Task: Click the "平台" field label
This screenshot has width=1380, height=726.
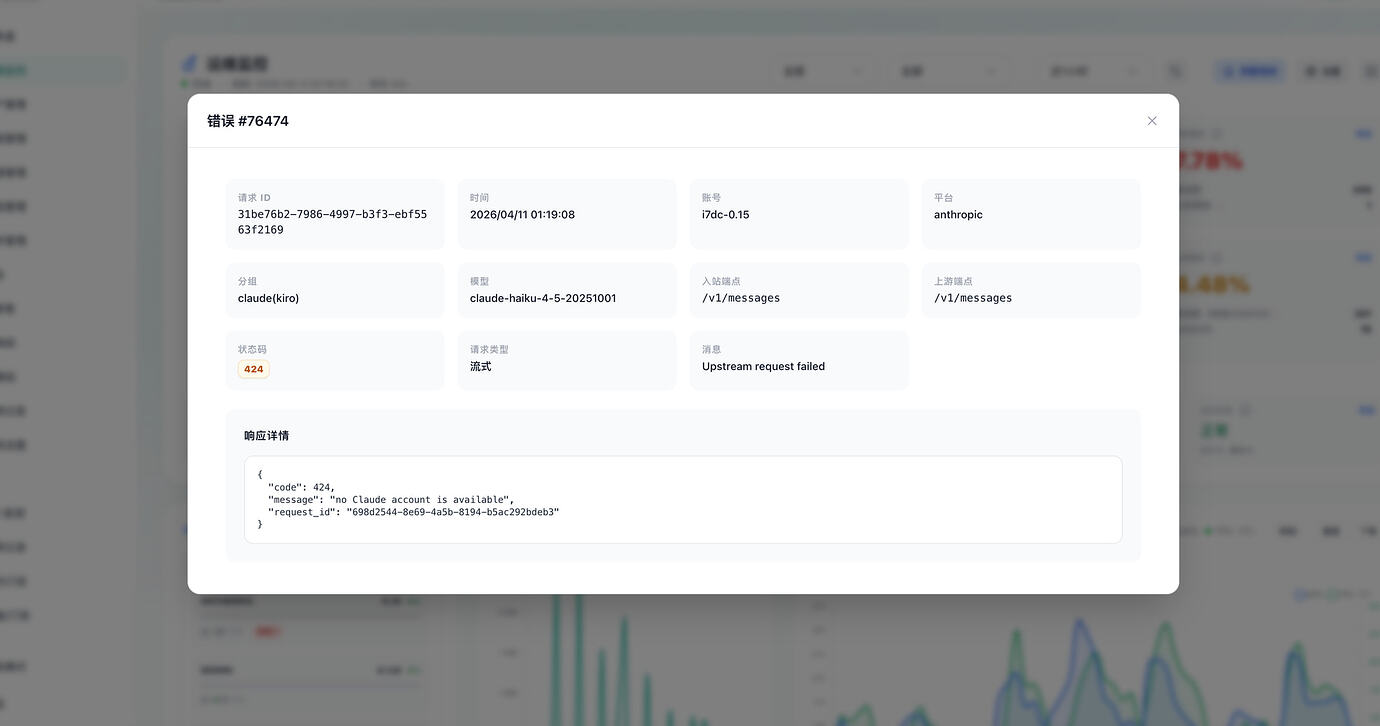Action: 944,198
